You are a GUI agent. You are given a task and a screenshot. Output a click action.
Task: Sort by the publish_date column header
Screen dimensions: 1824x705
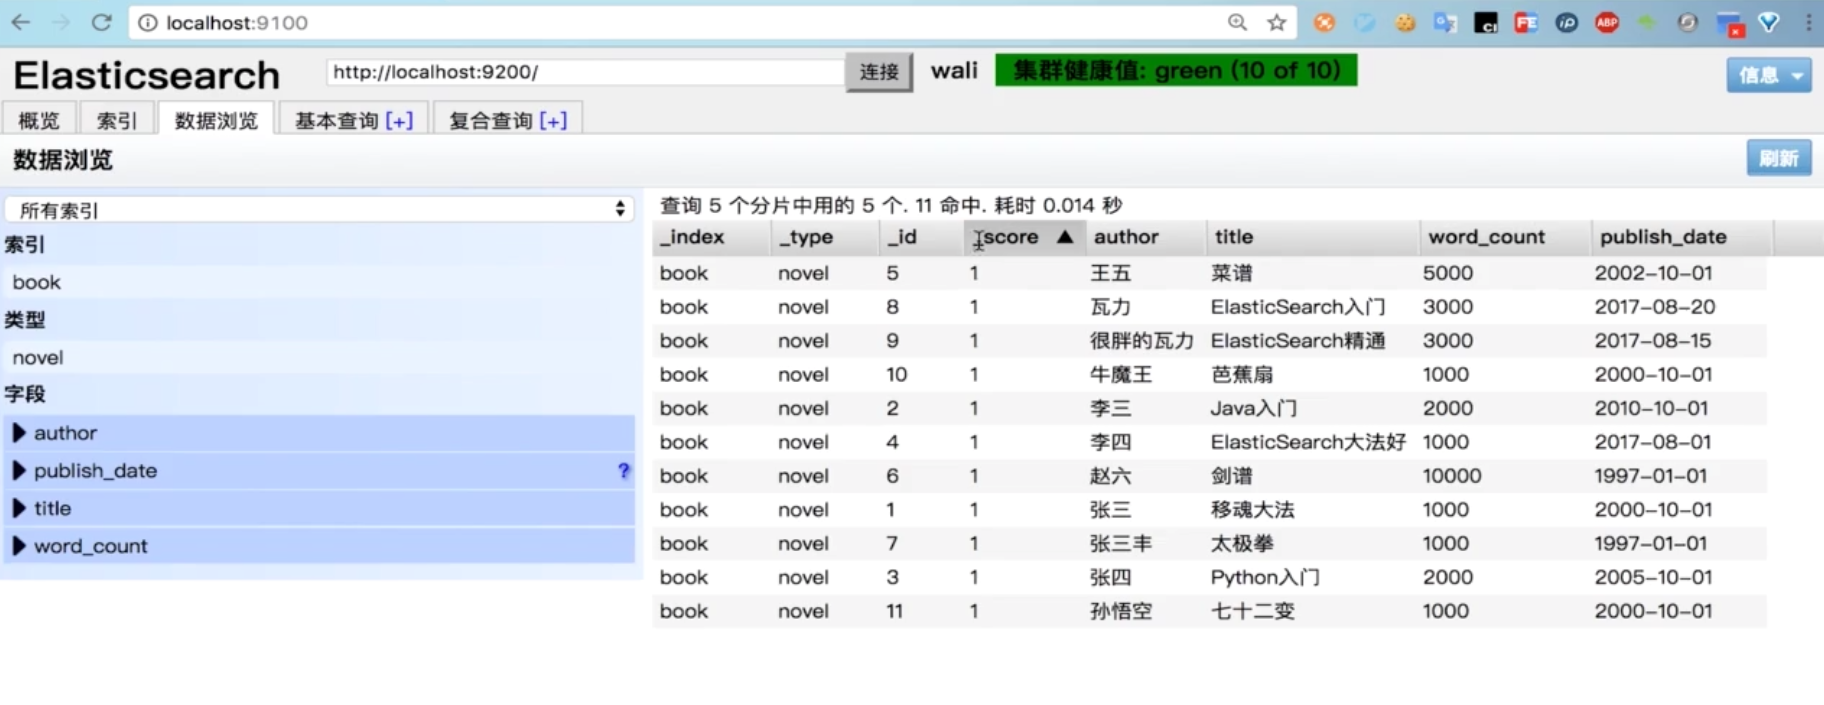(1682, 237)
